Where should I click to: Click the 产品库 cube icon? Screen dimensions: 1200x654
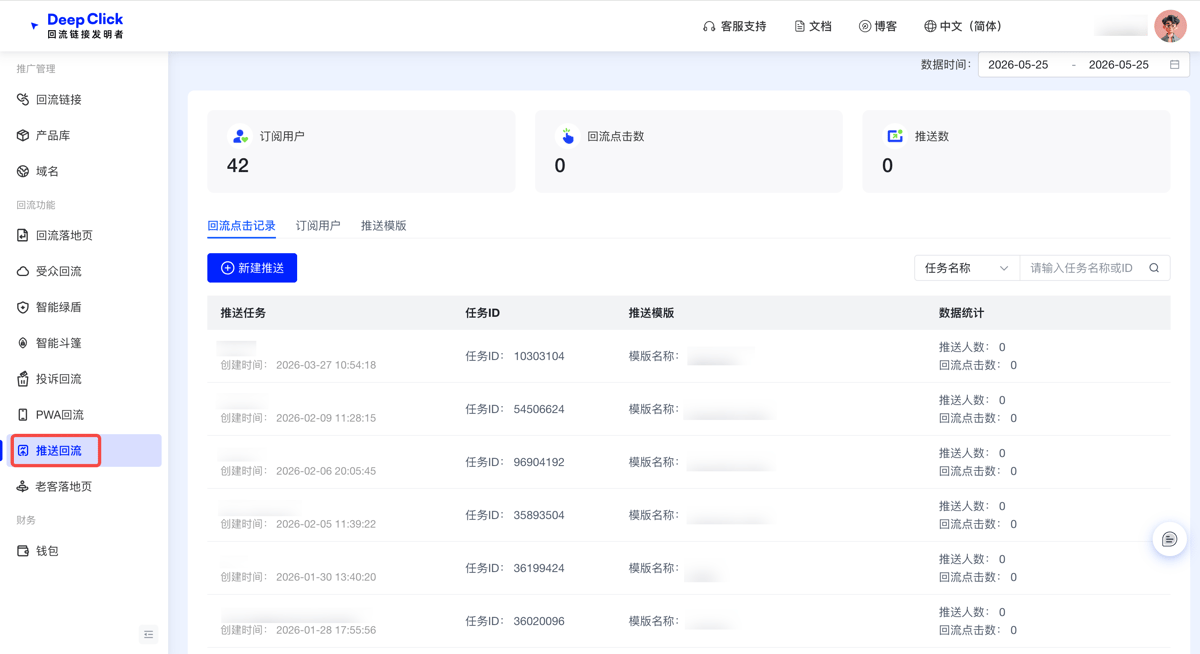23,135
